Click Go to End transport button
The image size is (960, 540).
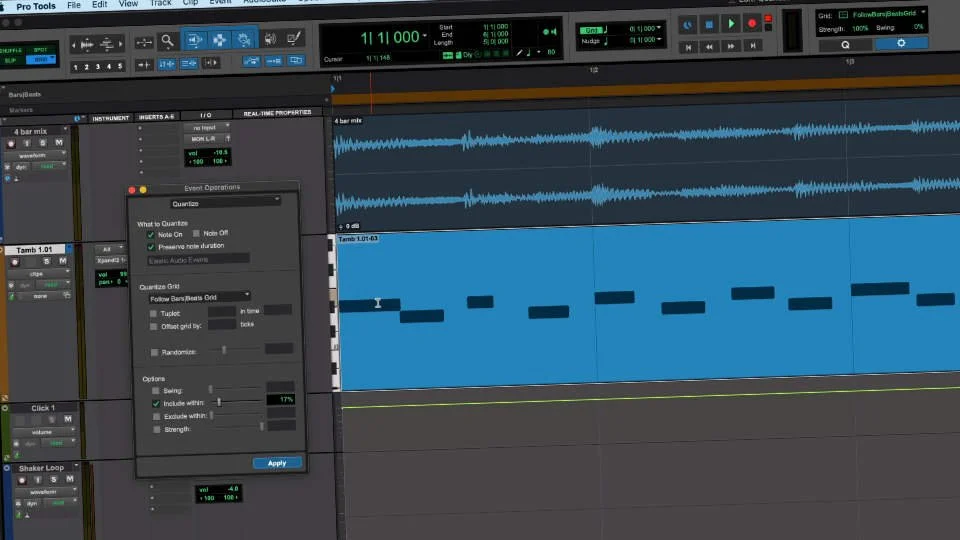752,45
